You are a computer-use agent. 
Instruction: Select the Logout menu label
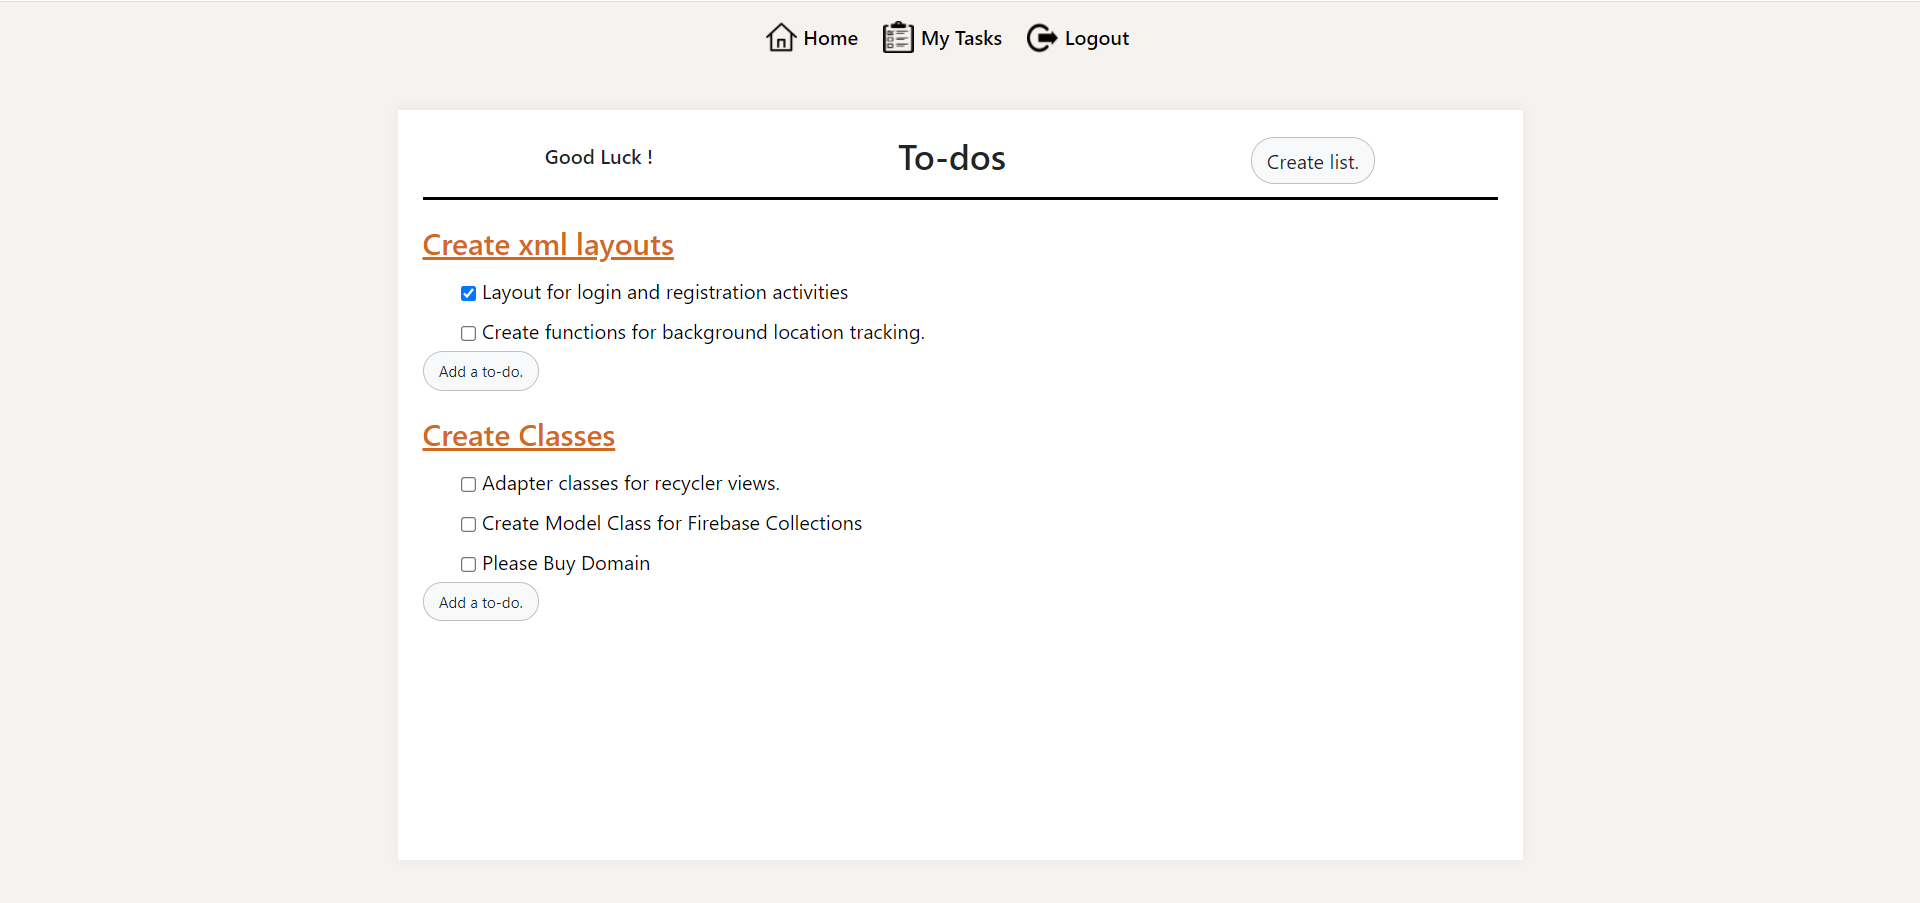pos(1096,38)
